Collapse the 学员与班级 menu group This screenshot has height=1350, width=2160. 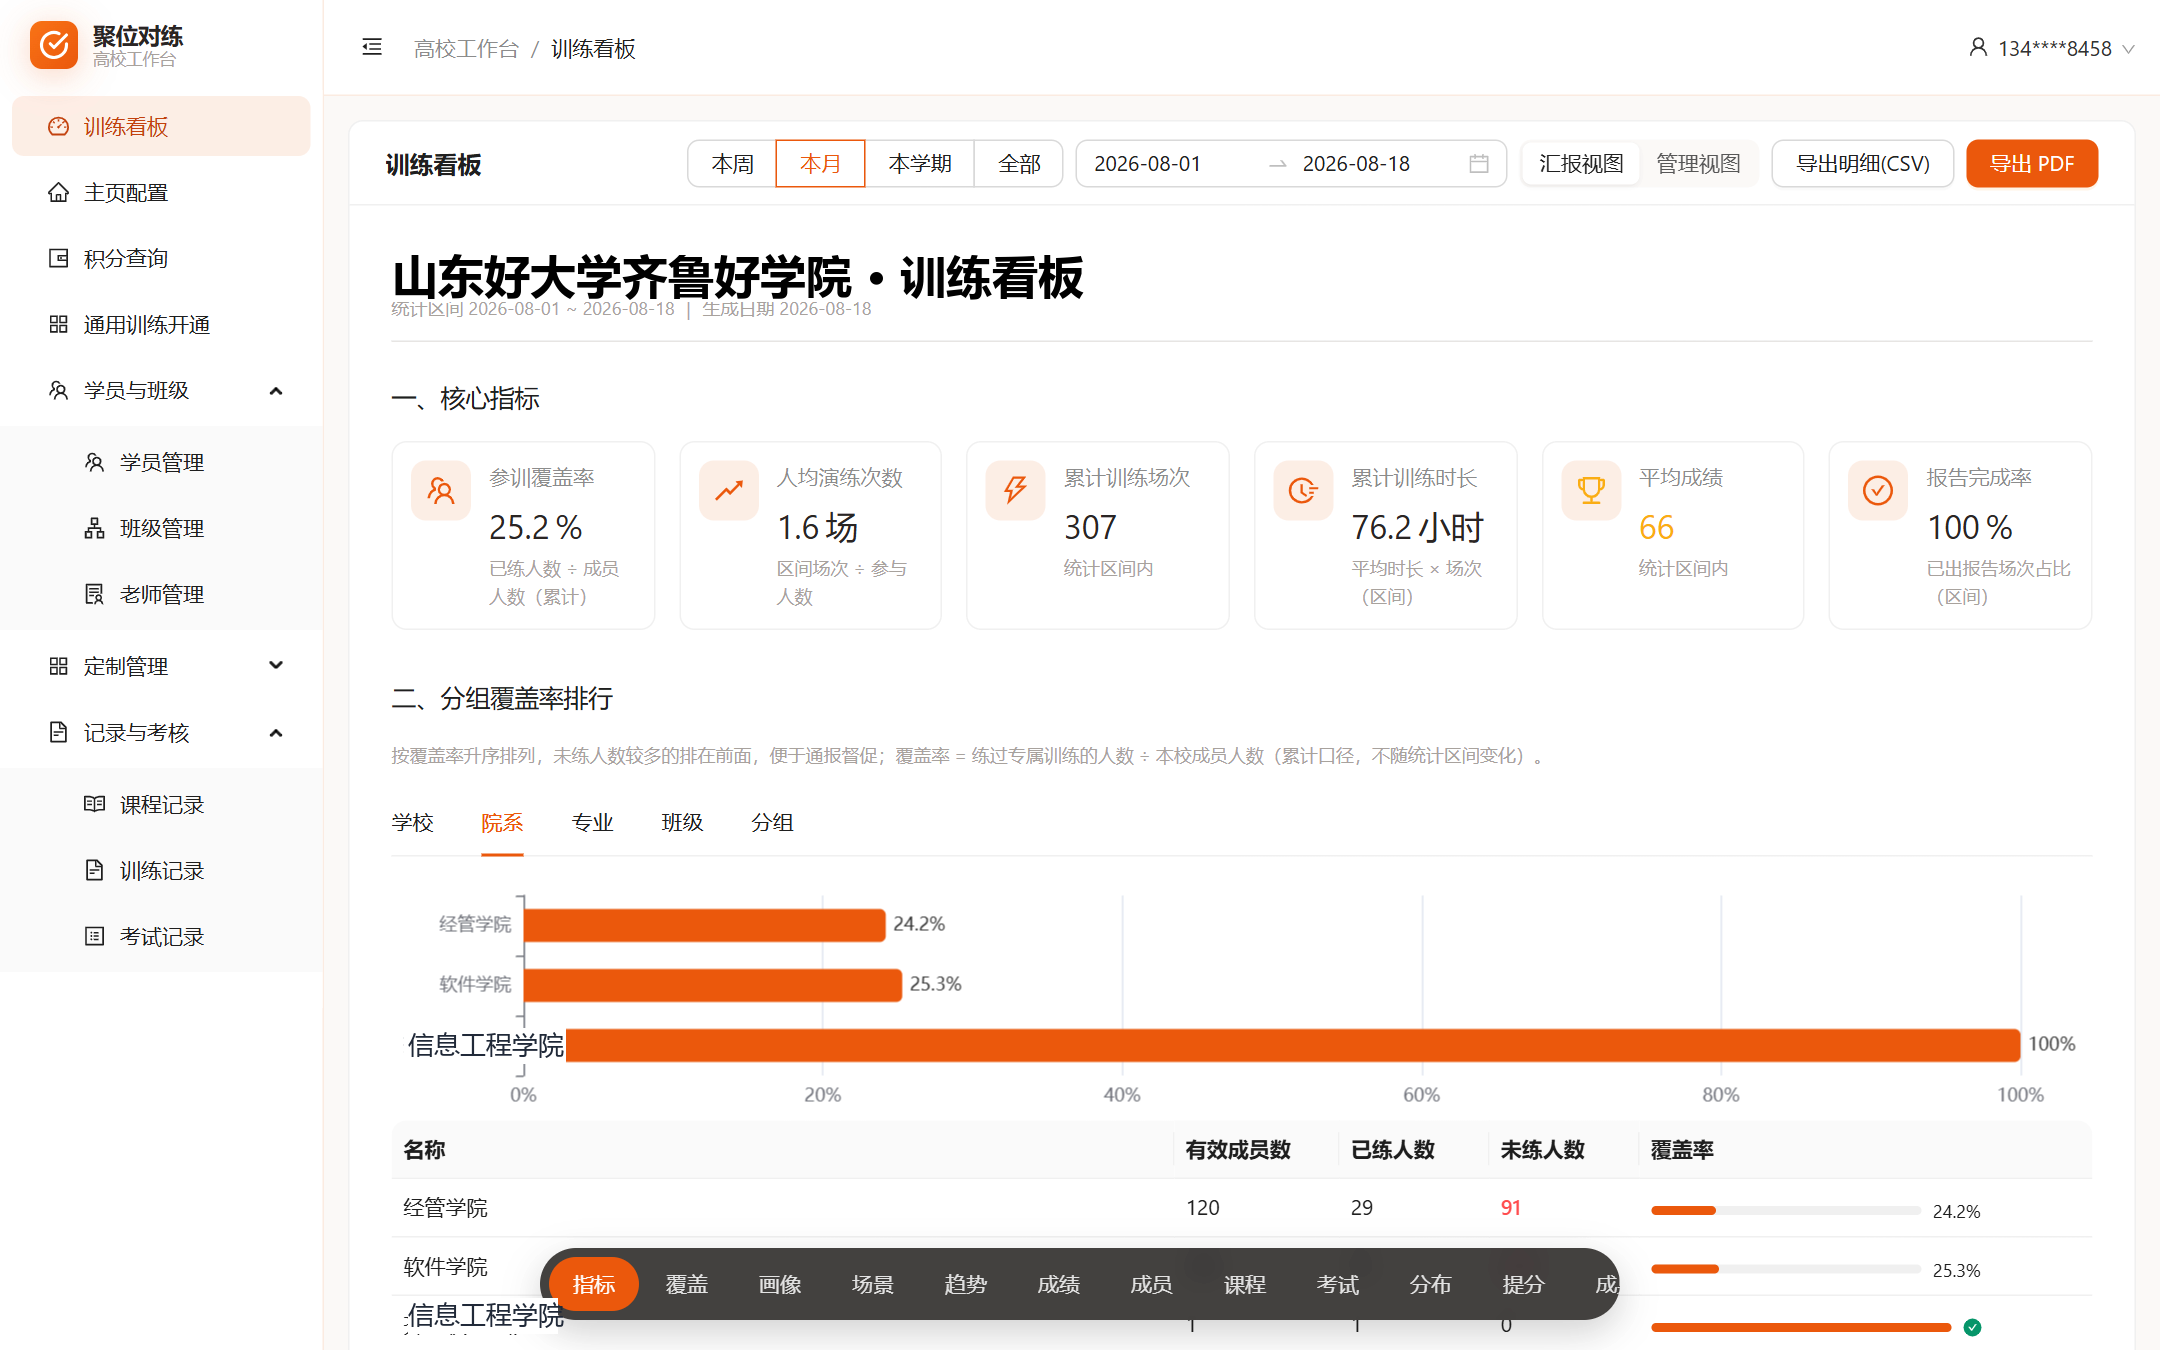tap(161, 390)
